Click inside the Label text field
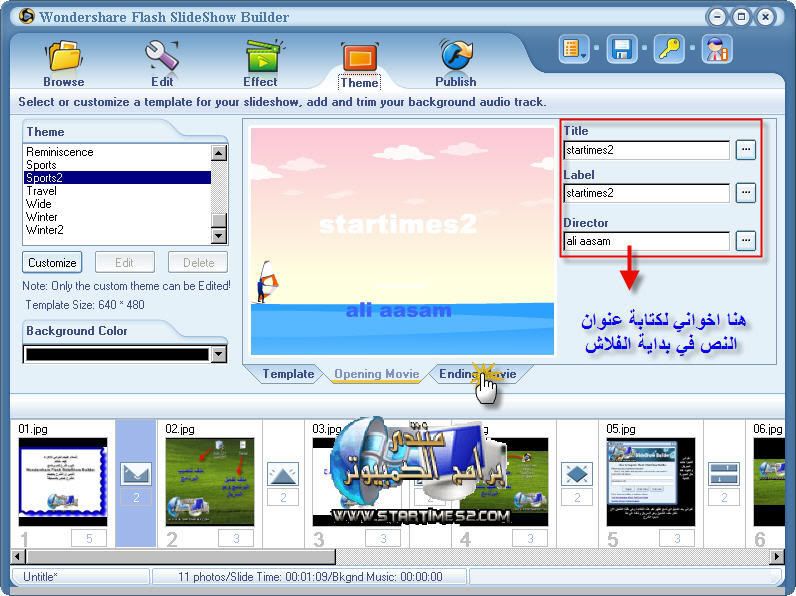Image resolution: width=796 pixels, height=596 pixels. coord(647,193)
